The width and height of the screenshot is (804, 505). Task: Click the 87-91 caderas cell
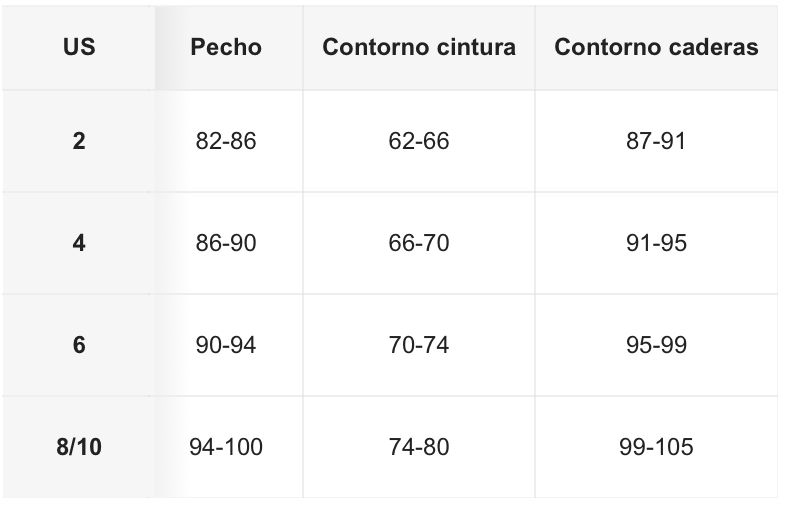pyautogui.click(x=656, y=141)
